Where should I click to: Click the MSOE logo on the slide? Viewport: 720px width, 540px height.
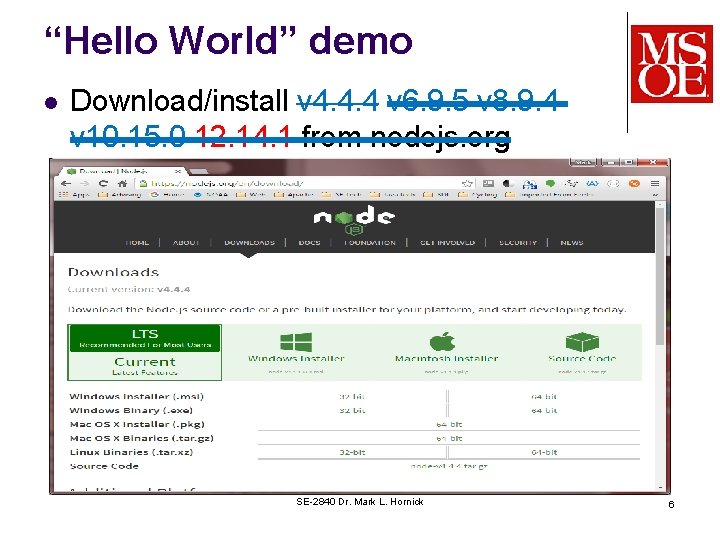[x=672, y=64]
